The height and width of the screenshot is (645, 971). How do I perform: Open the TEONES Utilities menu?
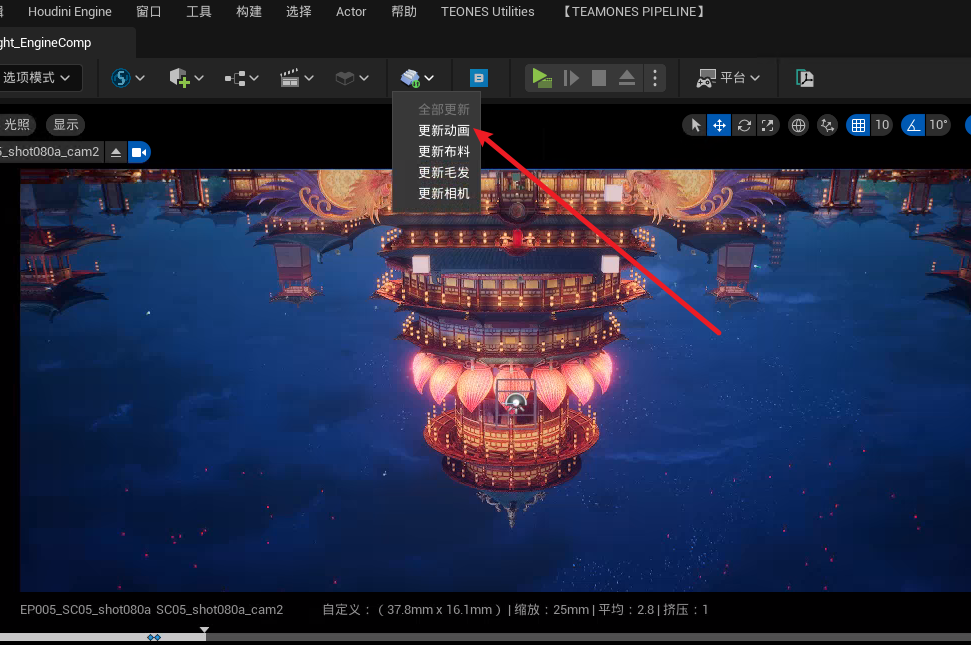coord(487,12)
